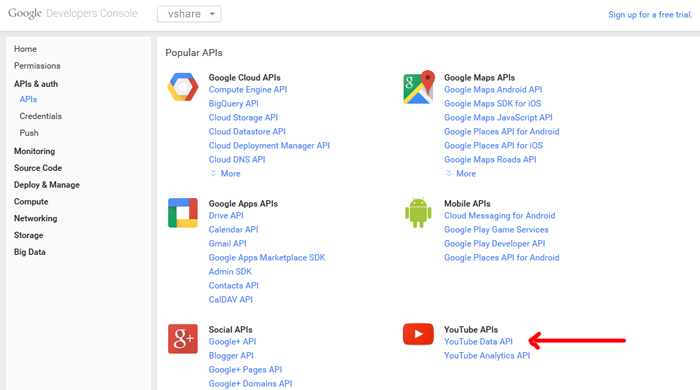Open Permissions in sidebar
The image size is (700, 390).
click(37, 66)
